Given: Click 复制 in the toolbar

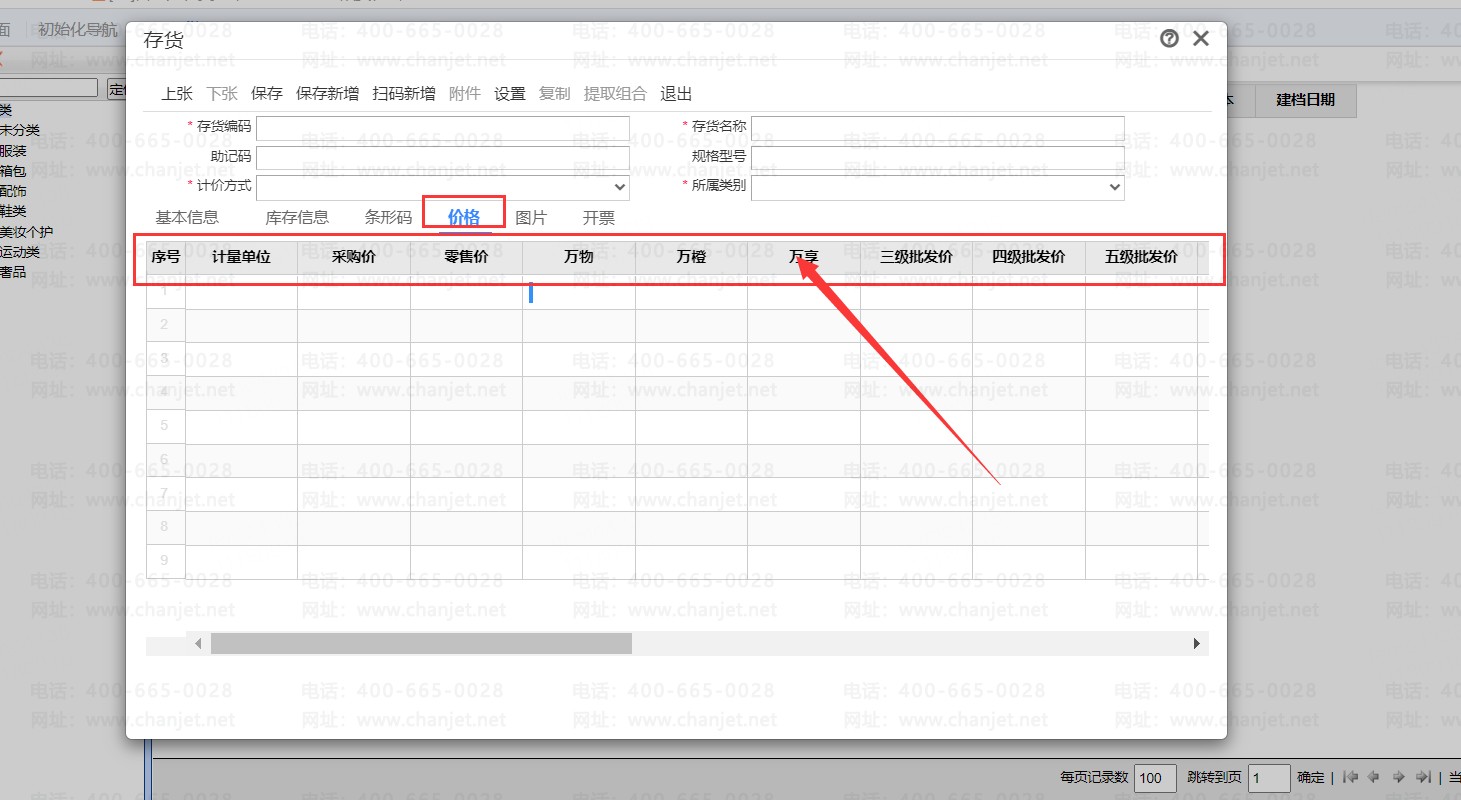Looking at the screenshot, I should (x=555, y=94).
